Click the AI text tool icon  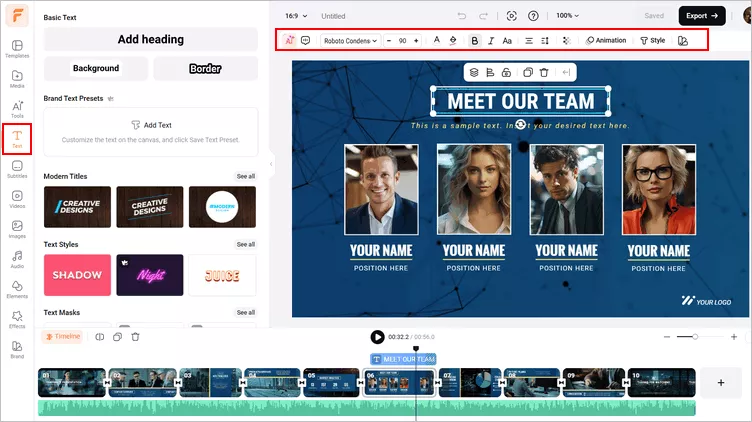pos(289,40)
